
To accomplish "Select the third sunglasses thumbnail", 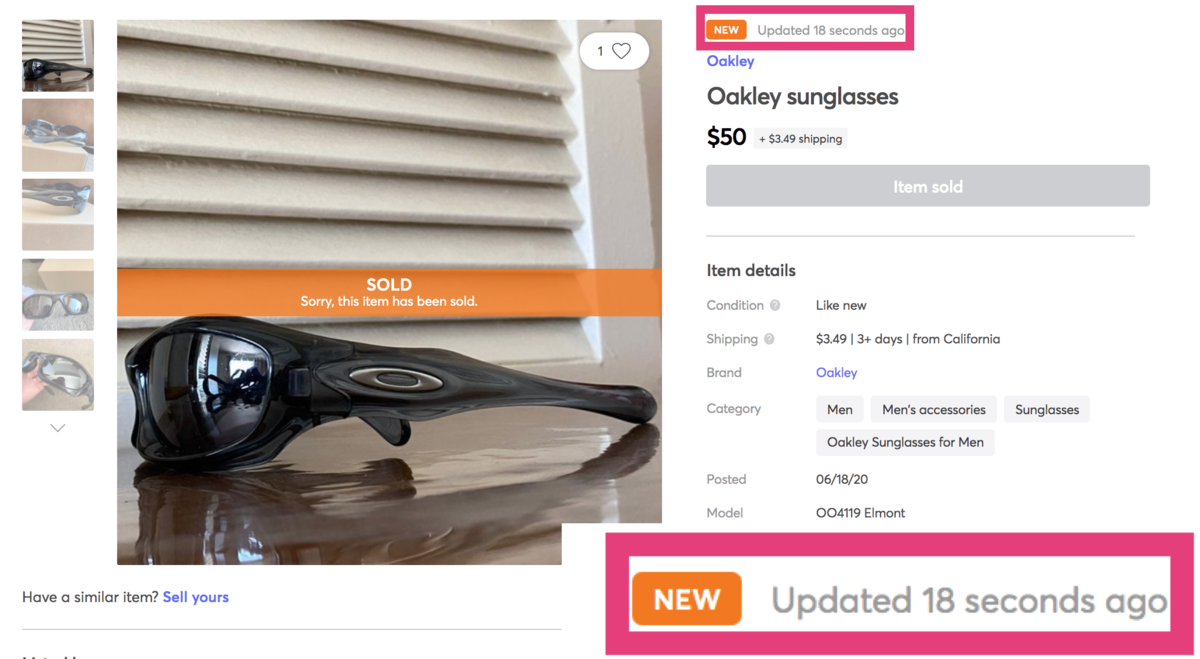I will (x=58, y=214).
